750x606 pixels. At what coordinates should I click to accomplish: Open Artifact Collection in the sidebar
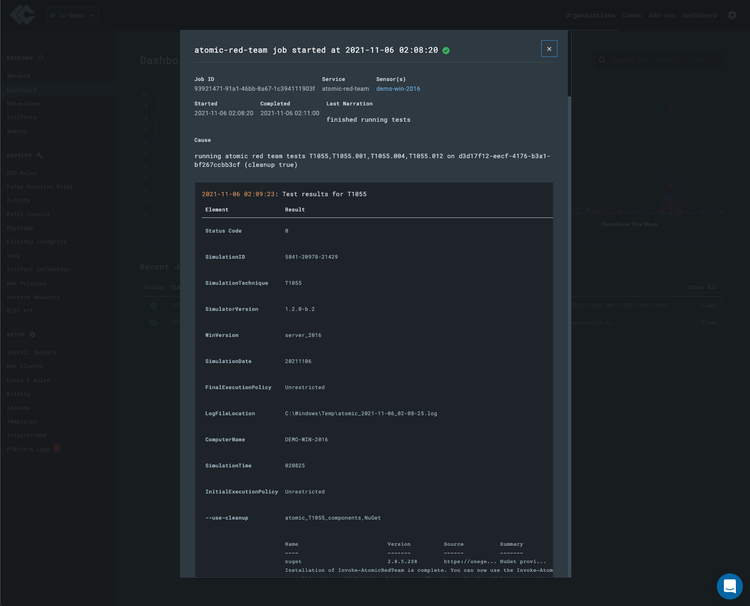[x=38, y=270]
